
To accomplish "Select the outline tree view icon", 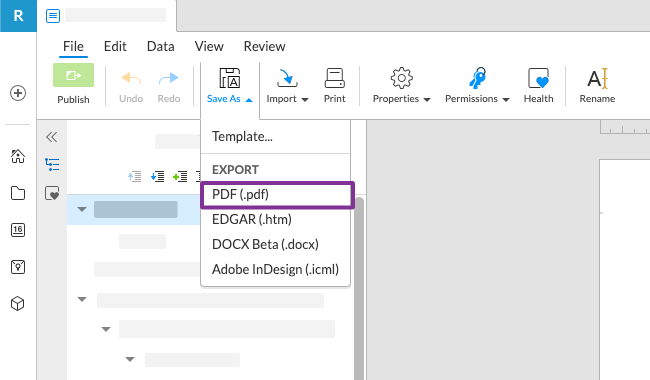I will point(52,165).
